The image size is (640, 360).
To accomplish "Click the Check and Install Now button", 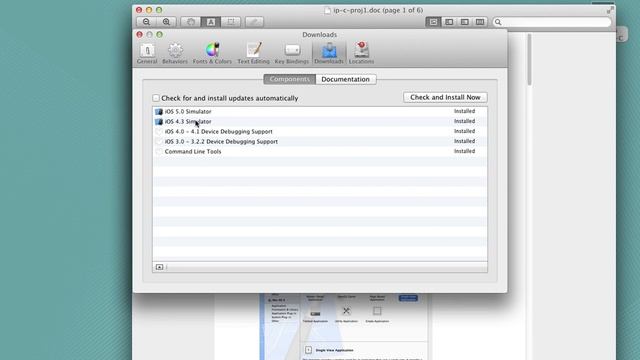I will (445, 97).
